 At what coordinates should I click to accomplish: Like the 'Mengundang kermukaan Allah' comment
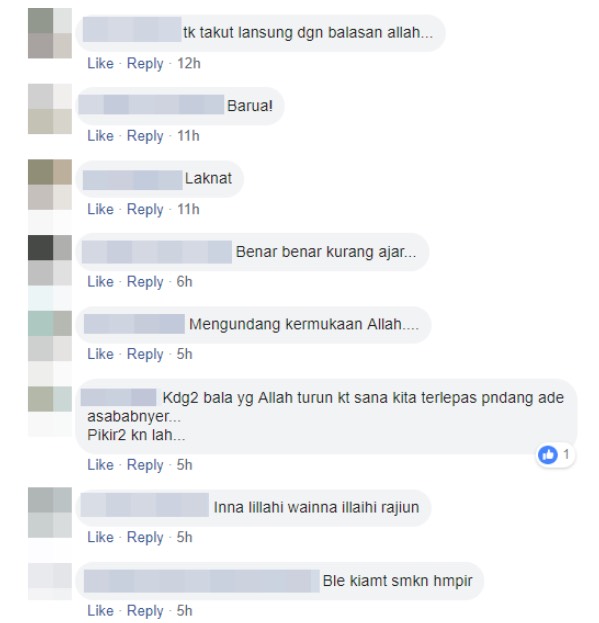click(x=100, y=354)
